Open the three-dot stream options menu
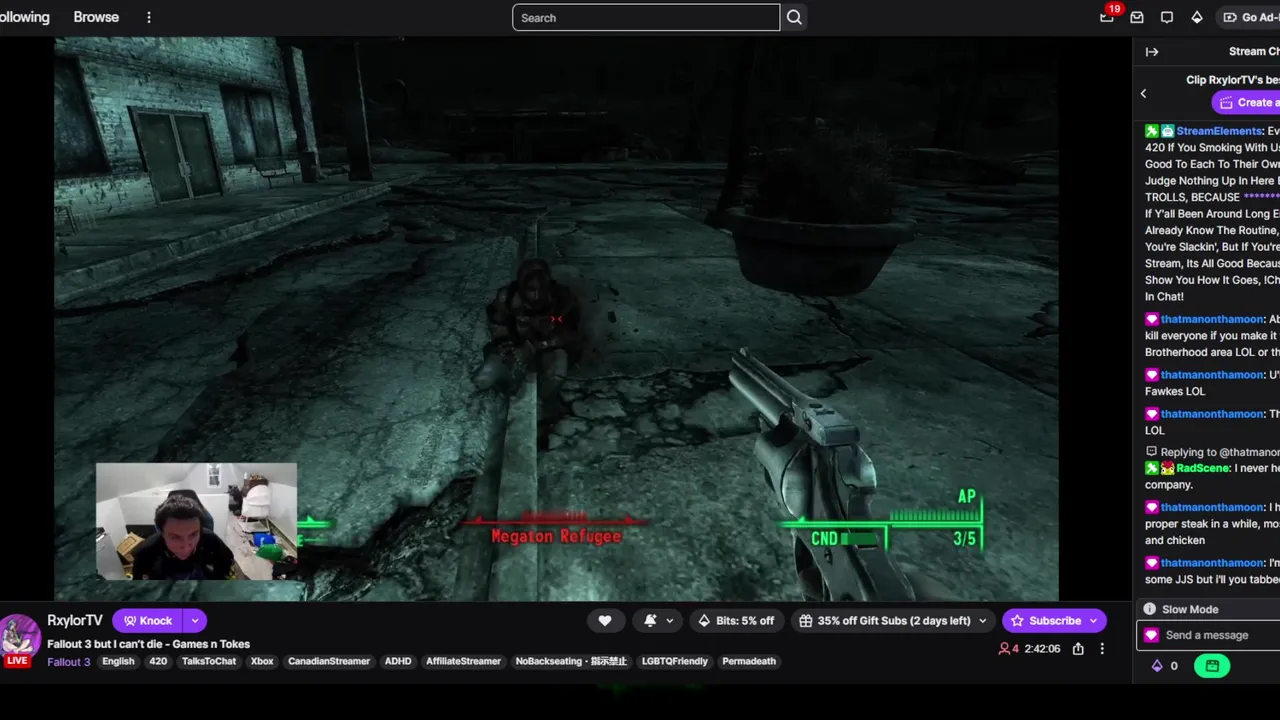 [x=1102, y=649]
